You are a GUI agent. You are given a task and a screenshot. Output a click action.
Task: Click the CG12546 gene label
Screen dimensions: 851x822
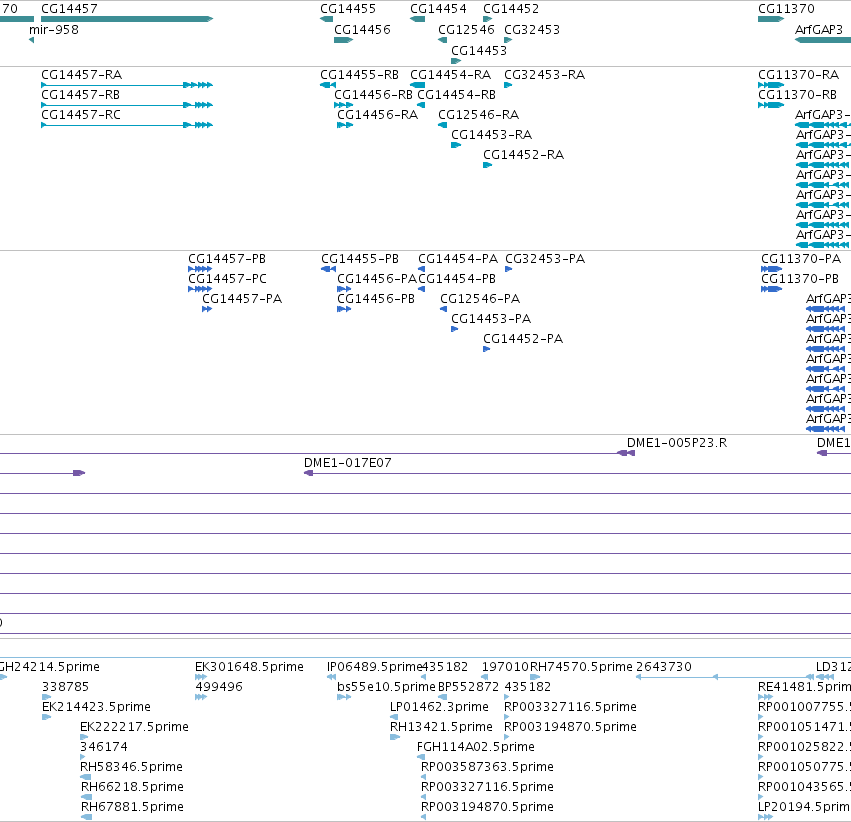click(466, 29)
